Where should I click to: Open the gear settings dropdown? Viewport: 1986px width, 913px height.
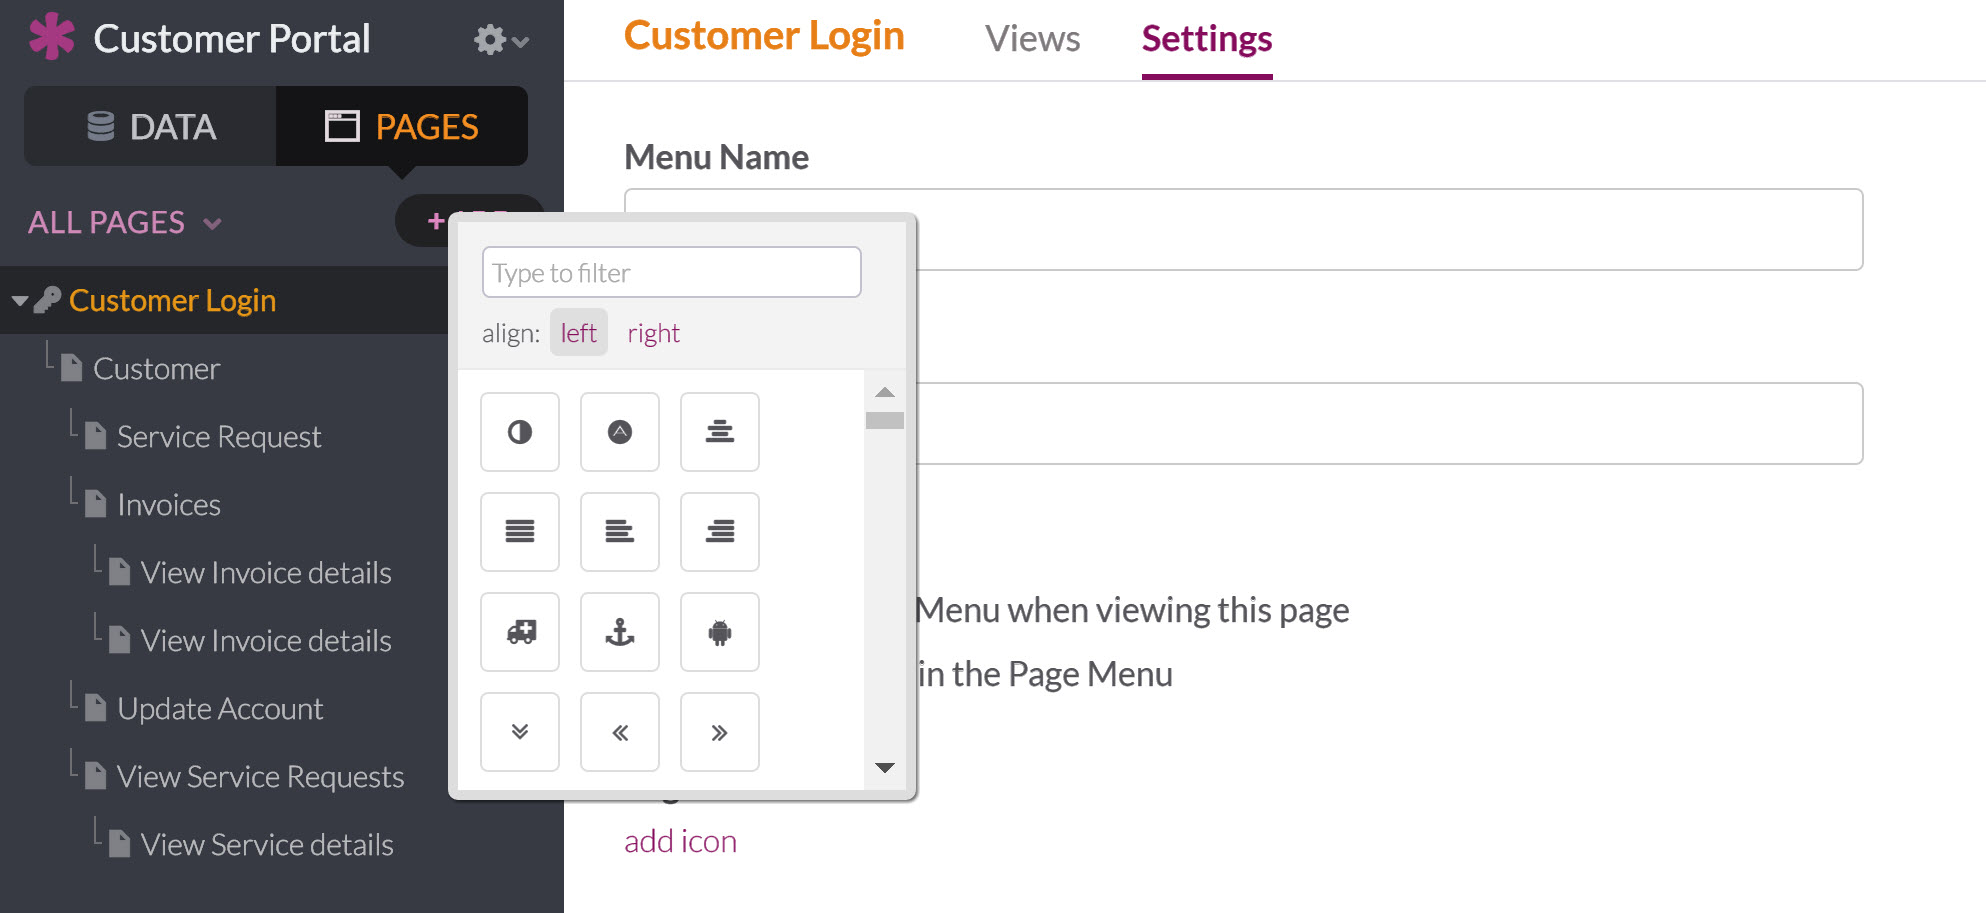[x=500, y=40]
